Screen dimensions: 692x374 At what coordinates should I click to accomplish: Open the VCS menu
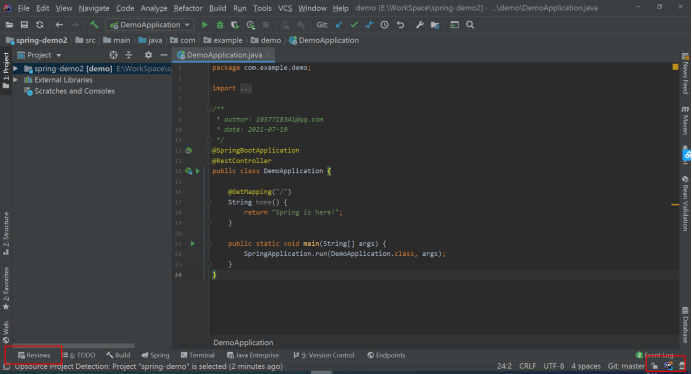click(x=285, y=8)
